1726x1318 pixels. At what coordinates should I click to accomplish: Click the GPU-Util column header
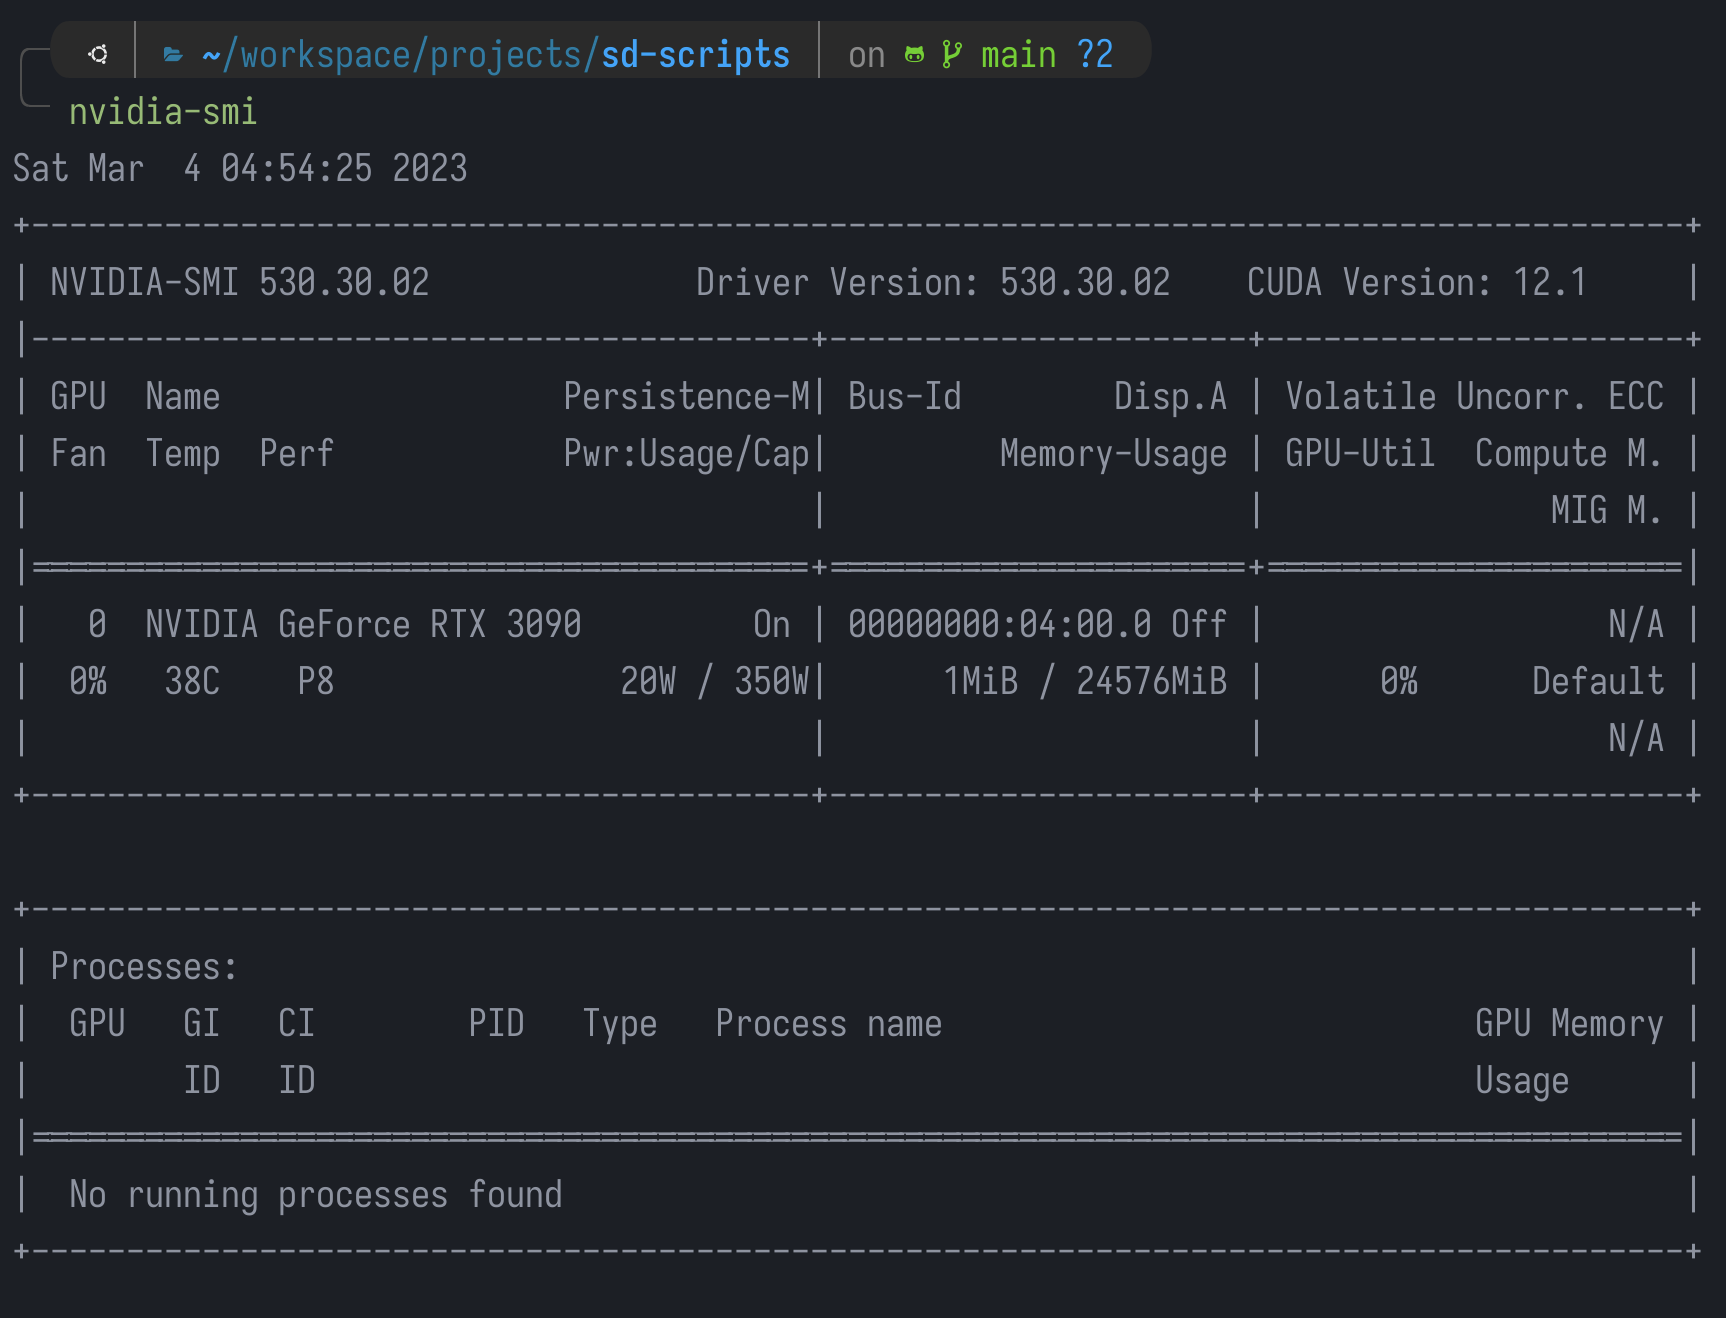(1360, 453)
